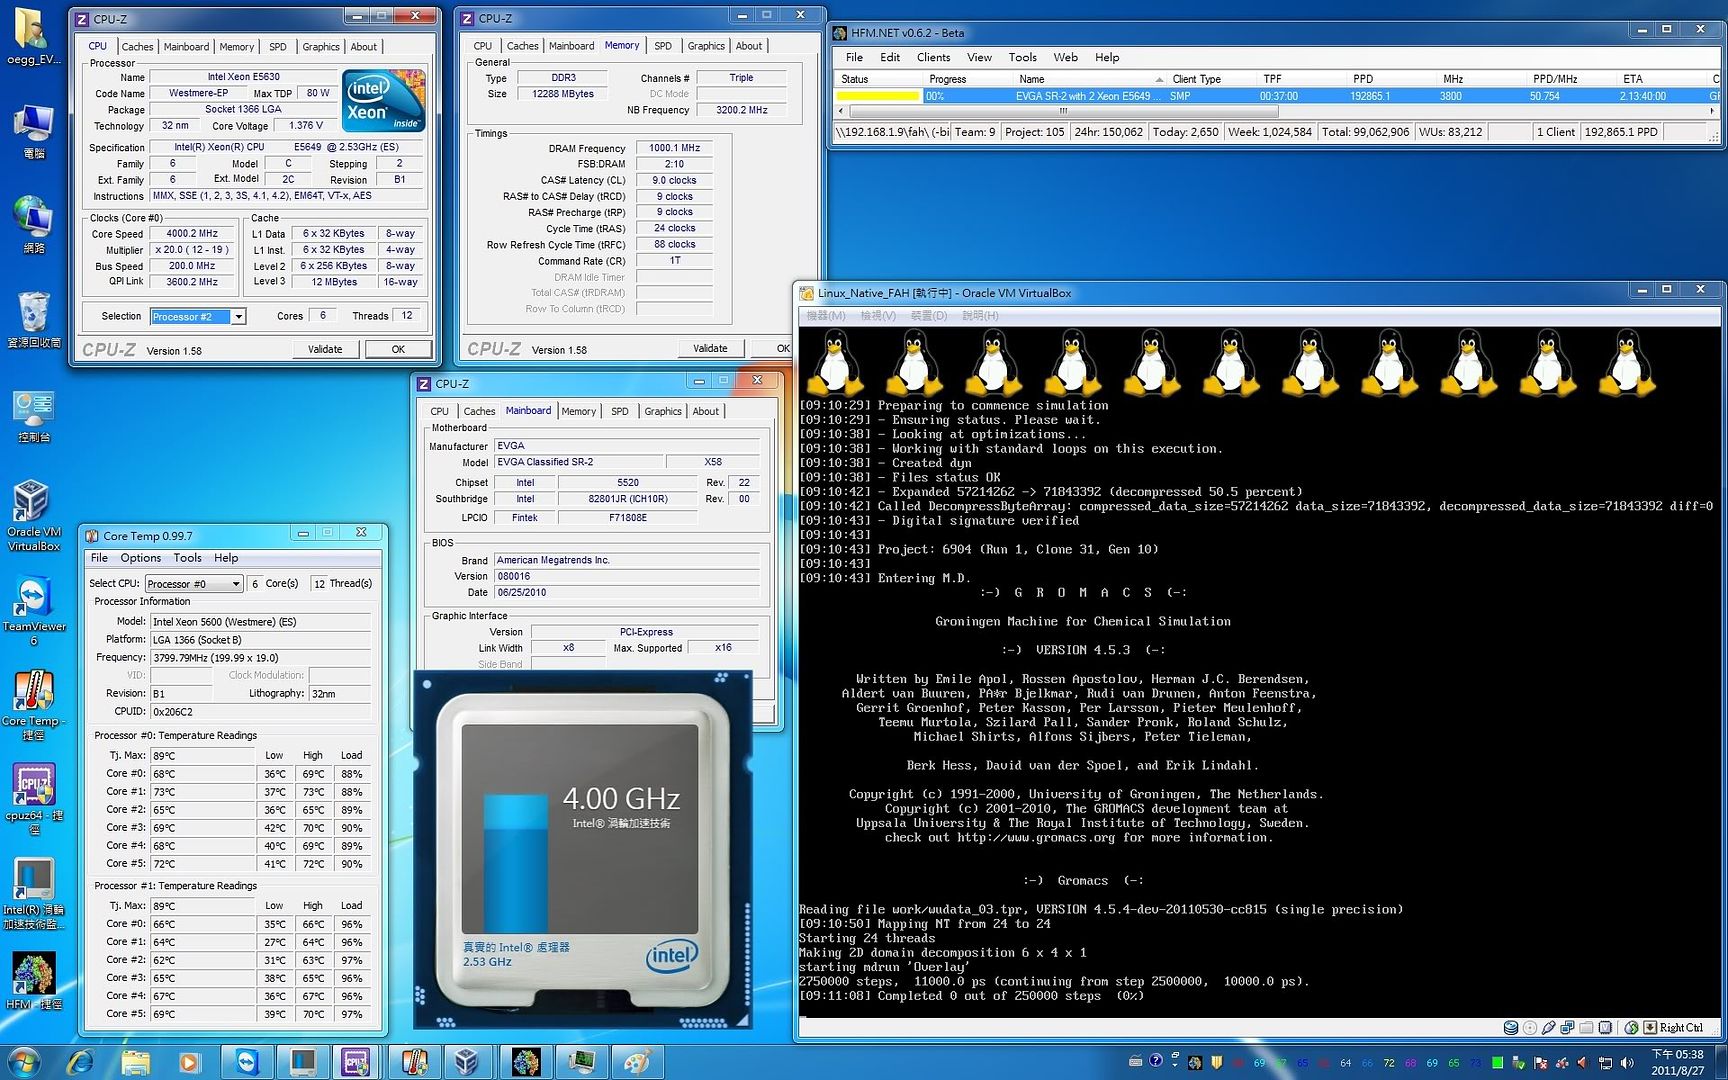Image resolution: width=1728 pixels, height=1080 pixels.
Task: Launch Oracle VM VirtualBox desktop shortcut
Action: click(x=33, y=516)
